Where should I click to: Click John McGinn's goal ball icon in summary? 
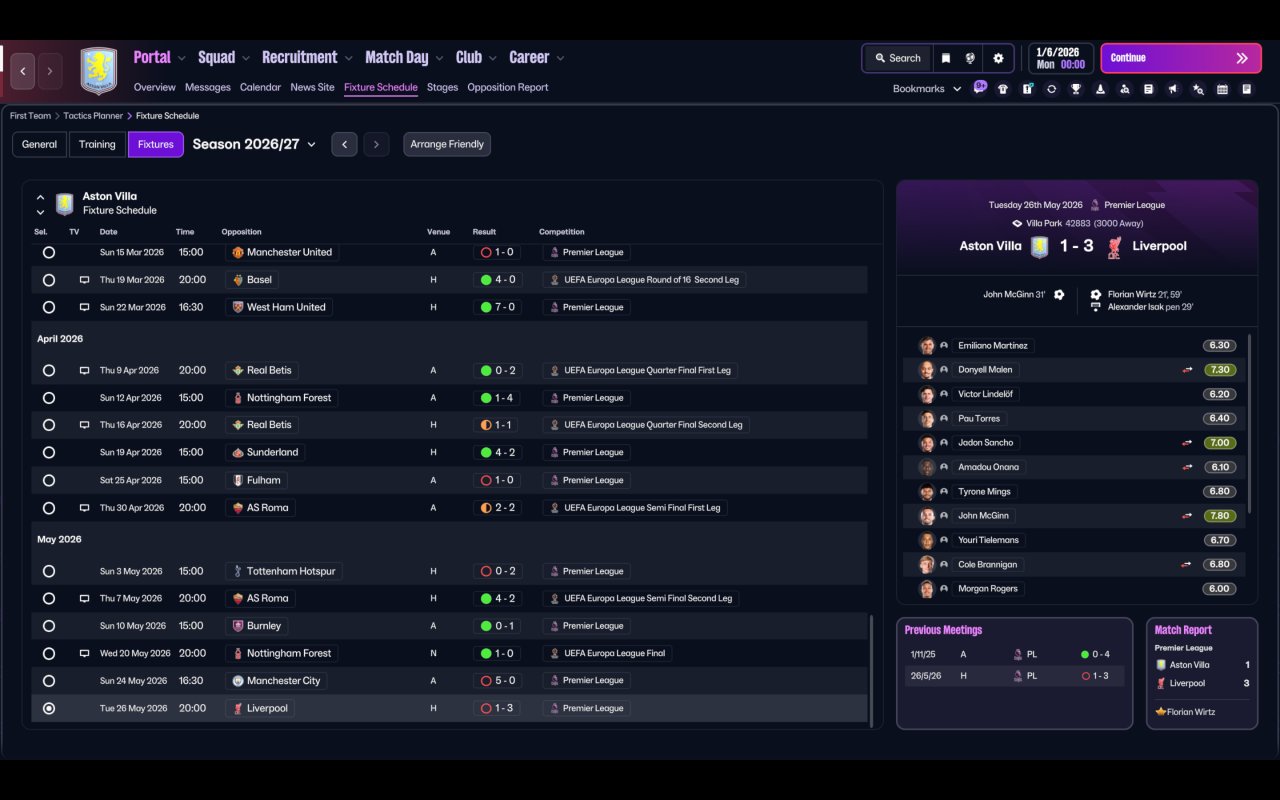click(1059, 295)
